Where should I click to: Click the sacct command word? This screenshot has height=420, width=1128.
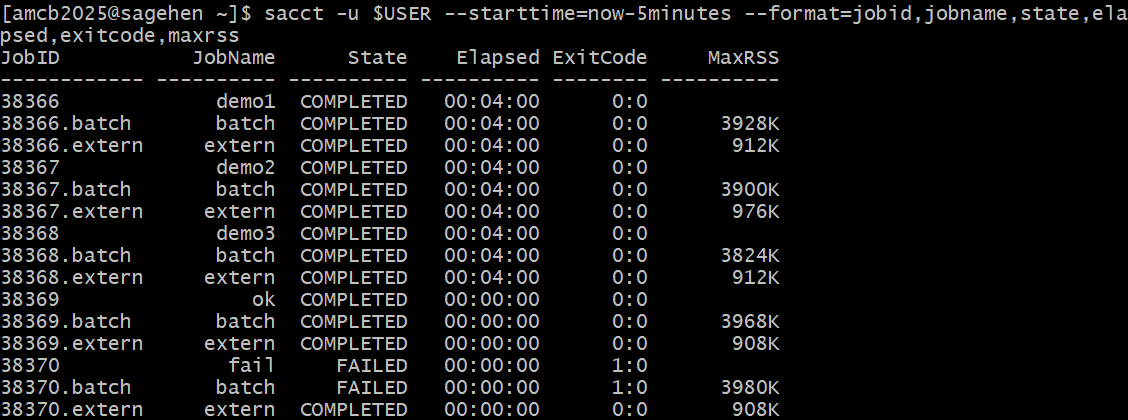point(294,14)
